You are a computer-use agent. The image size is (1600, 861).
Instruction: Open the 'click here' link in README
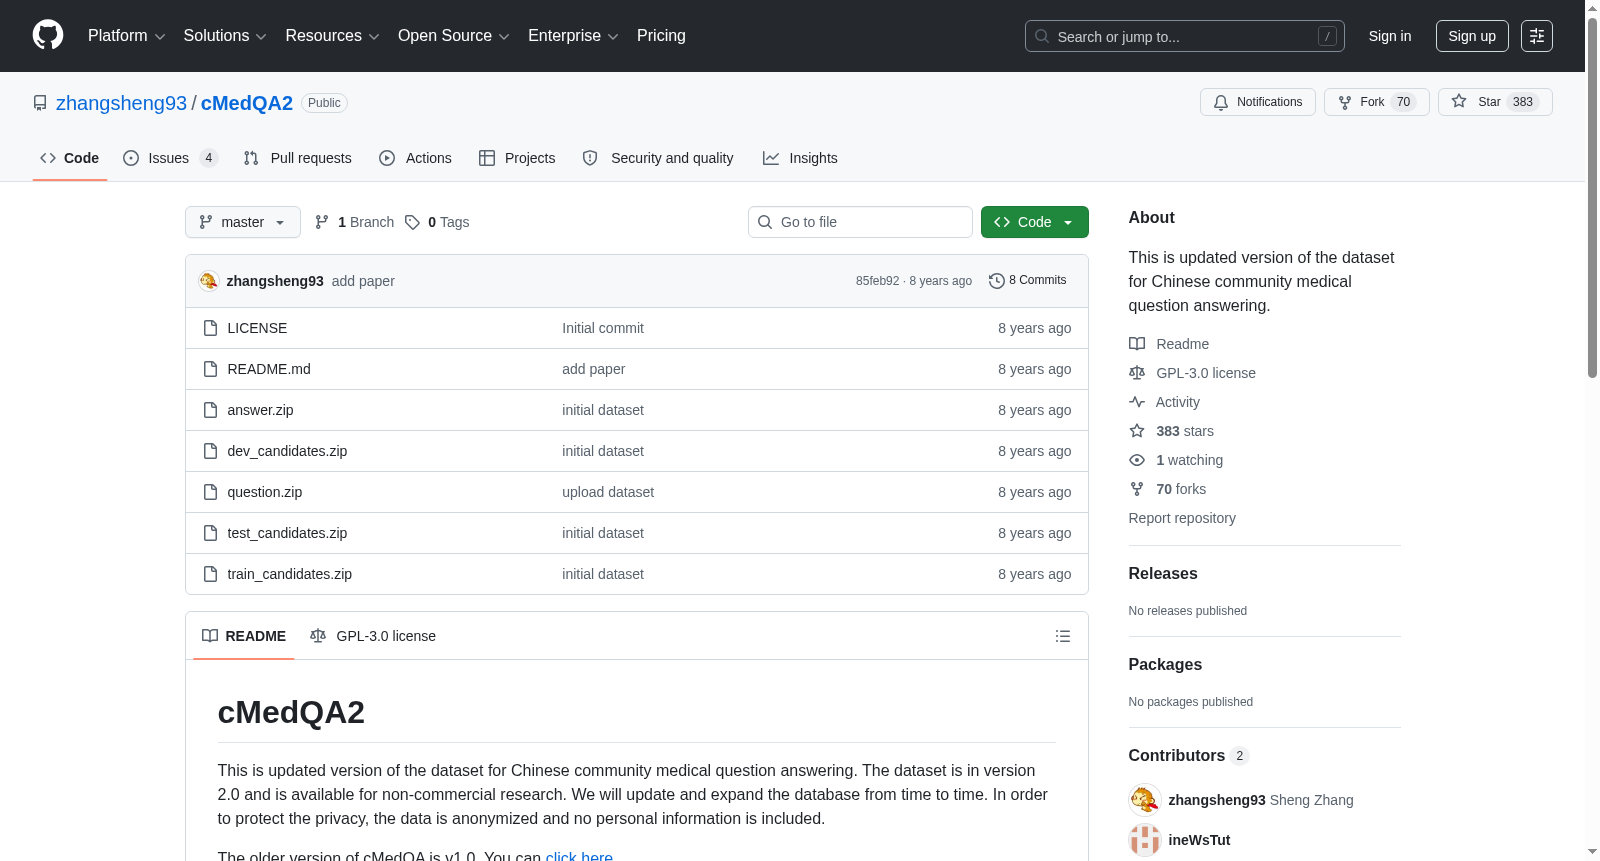[579, 856]
